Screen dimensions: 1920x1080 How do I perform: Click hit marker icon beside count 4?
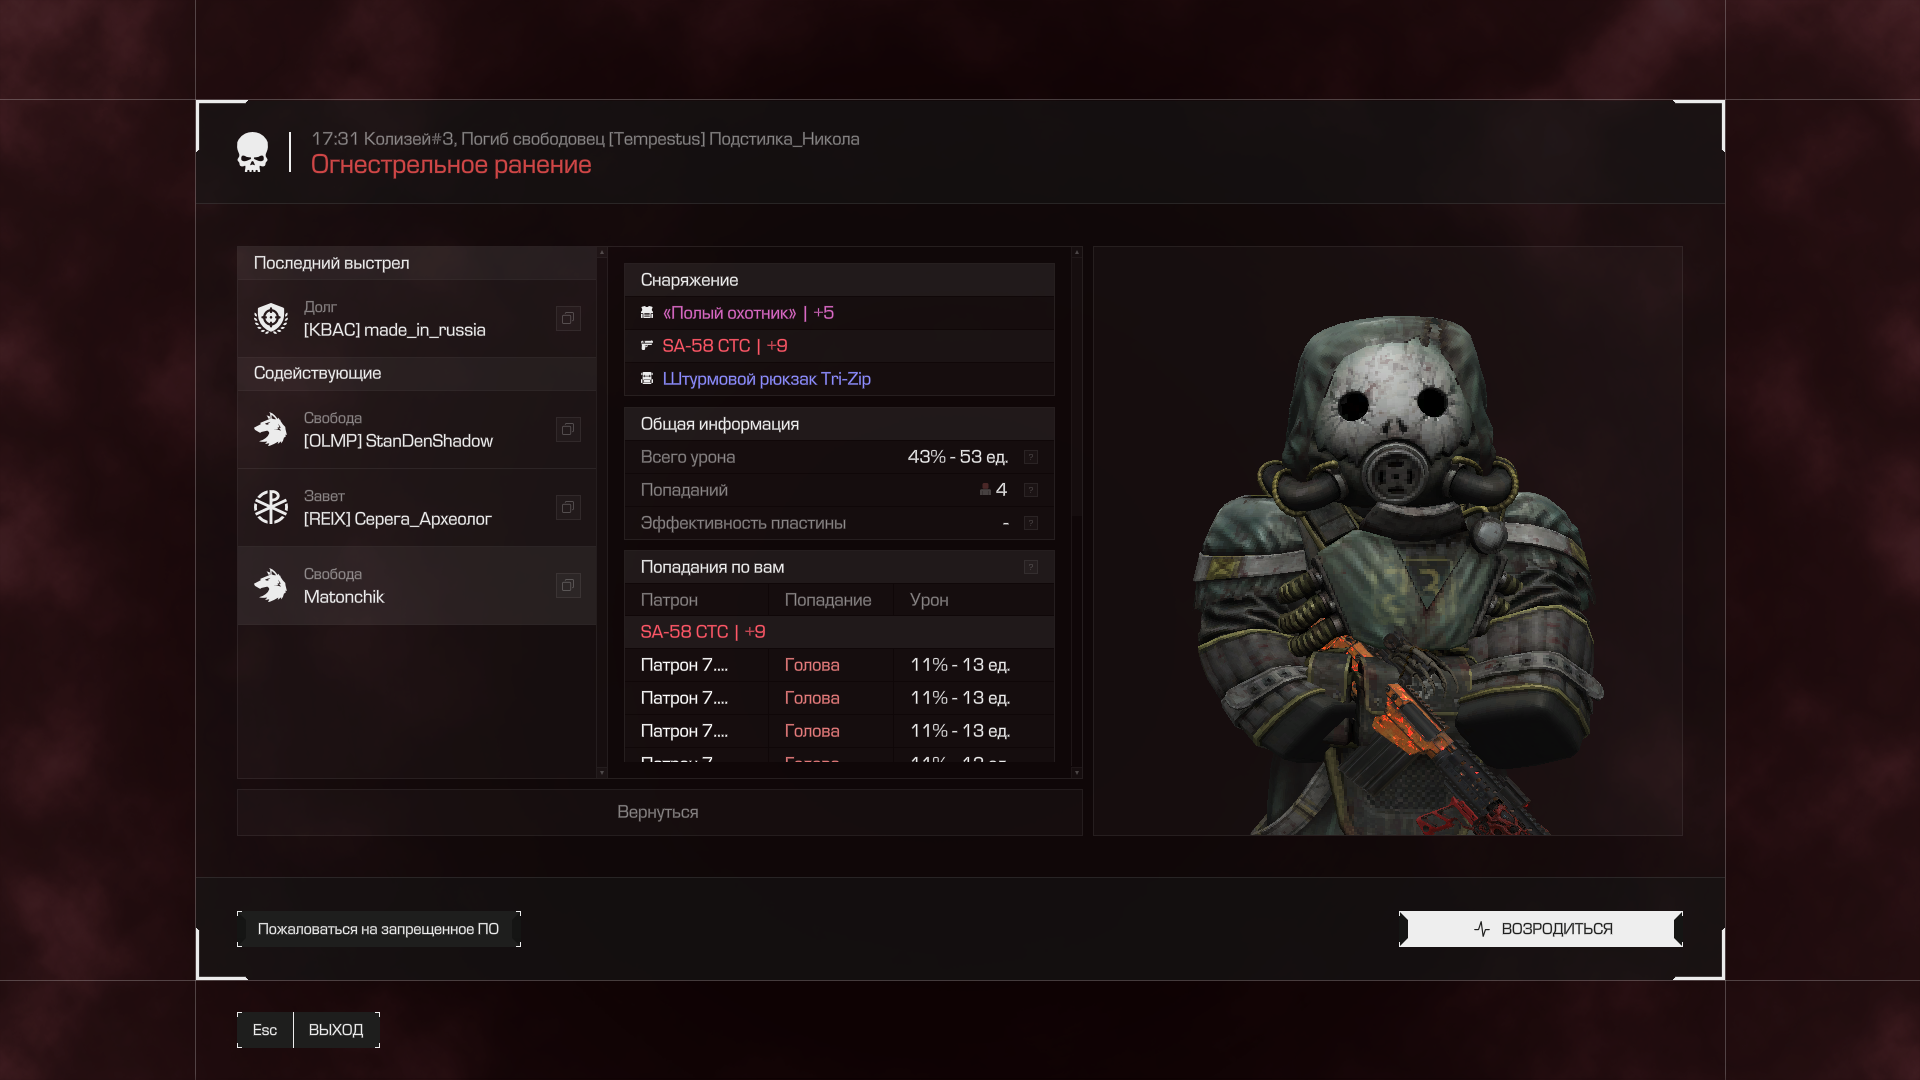(985, 490)
